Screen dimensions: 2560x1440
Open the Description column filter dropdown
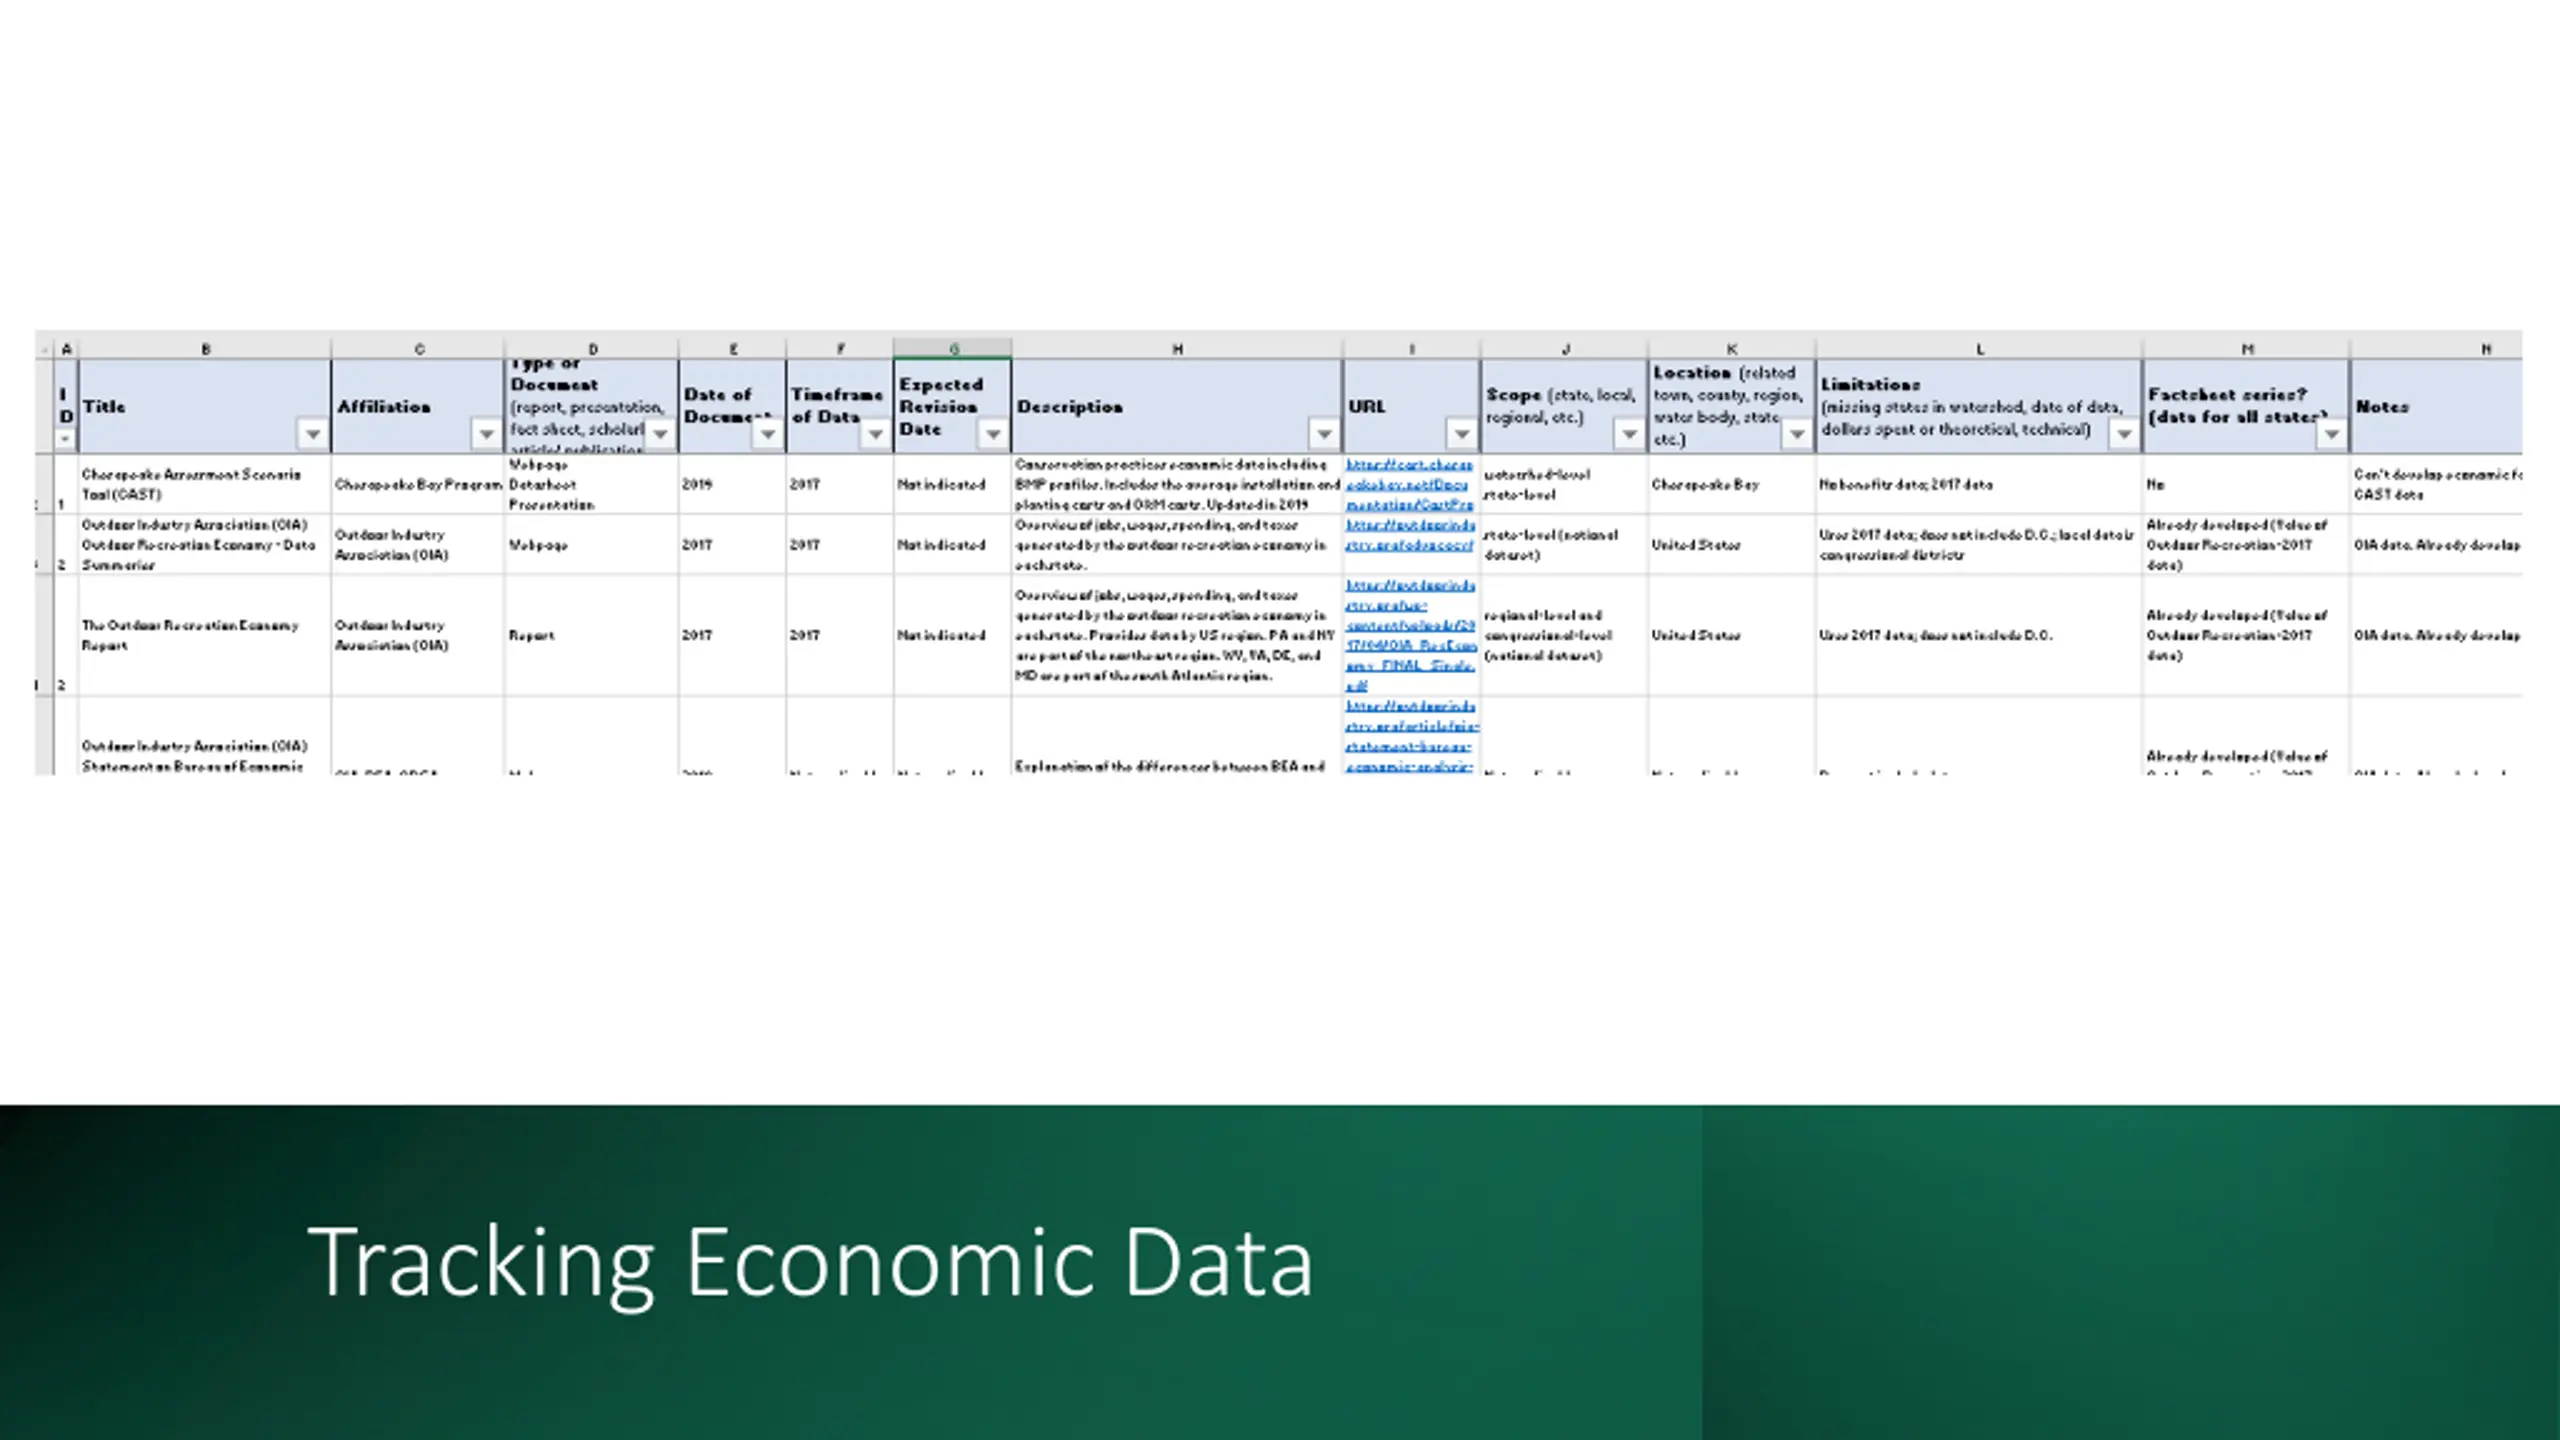pyautogui.click(x=1324, y=434)
